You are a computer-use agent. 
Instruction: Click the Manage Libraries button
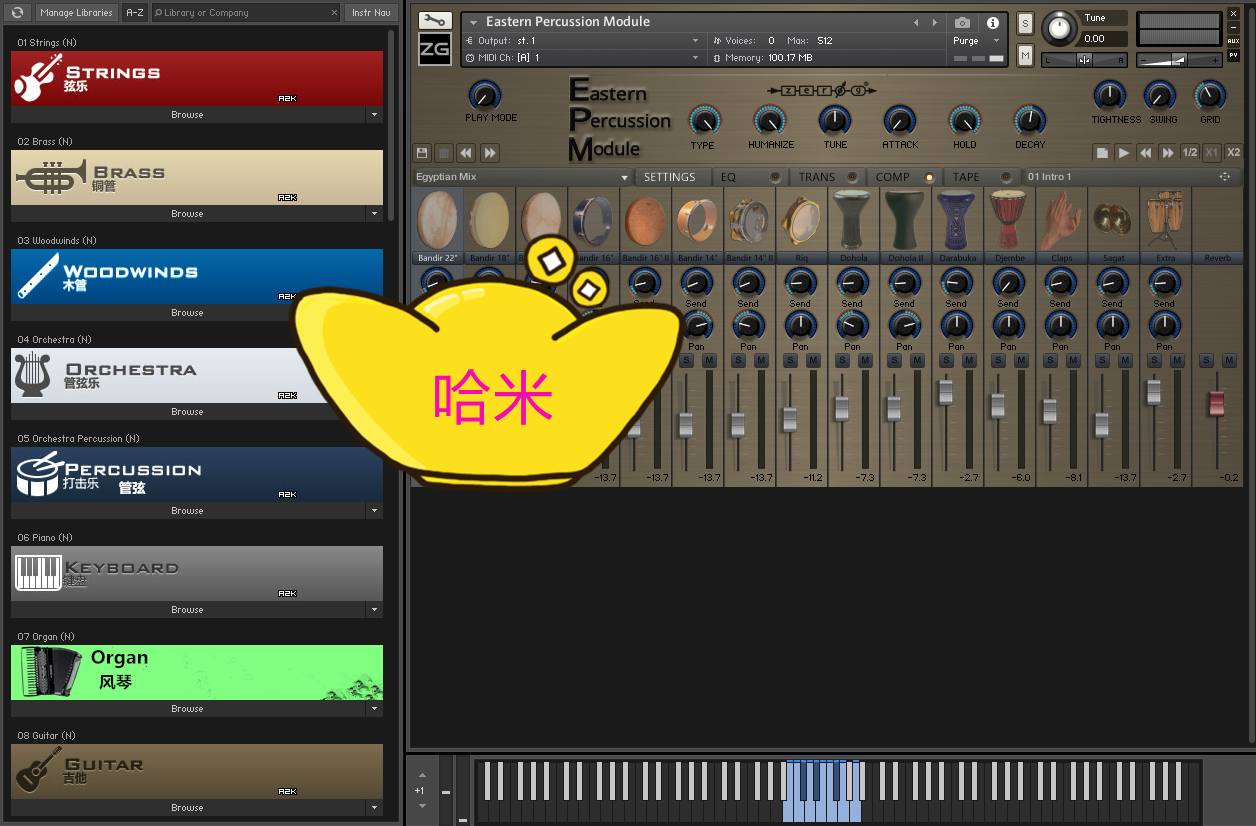pyautogui.click(x=76, y=13)
